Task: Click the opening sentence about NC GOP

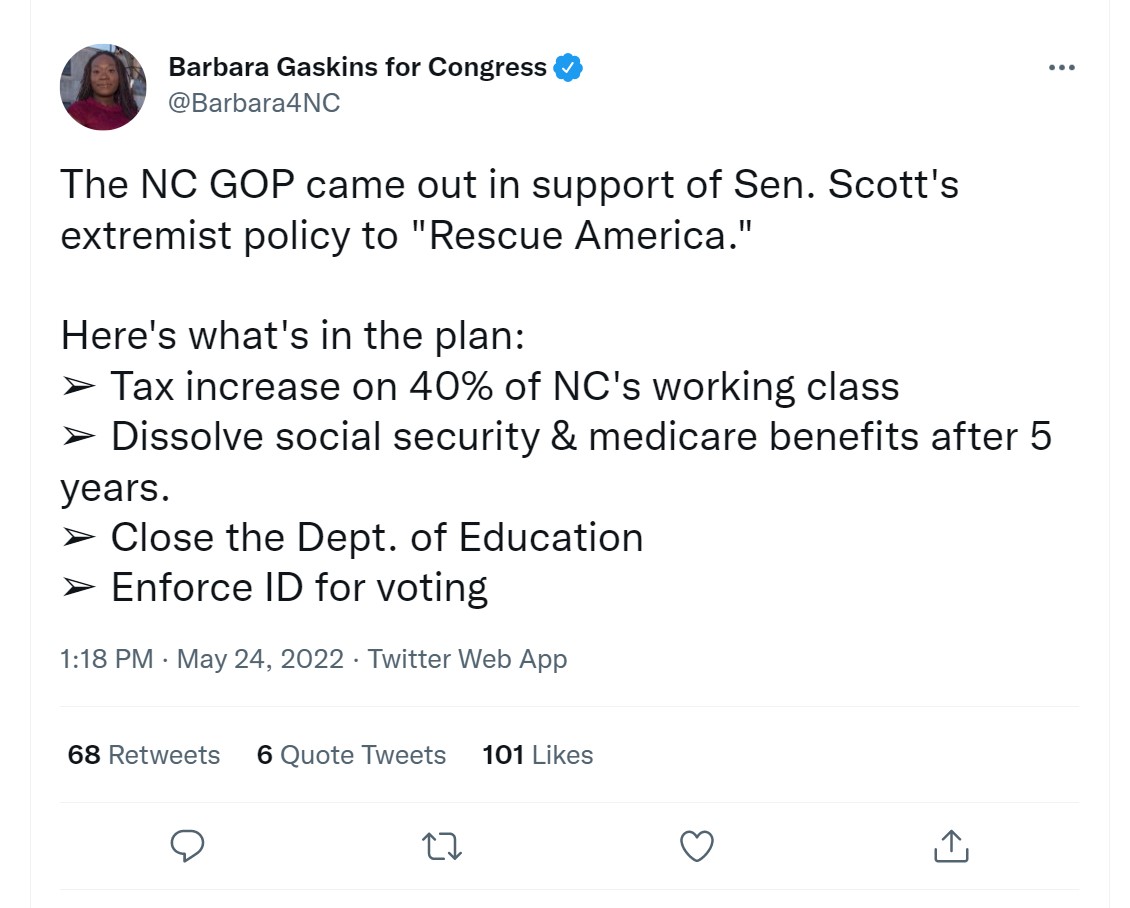Action: (x=509, y=186)
